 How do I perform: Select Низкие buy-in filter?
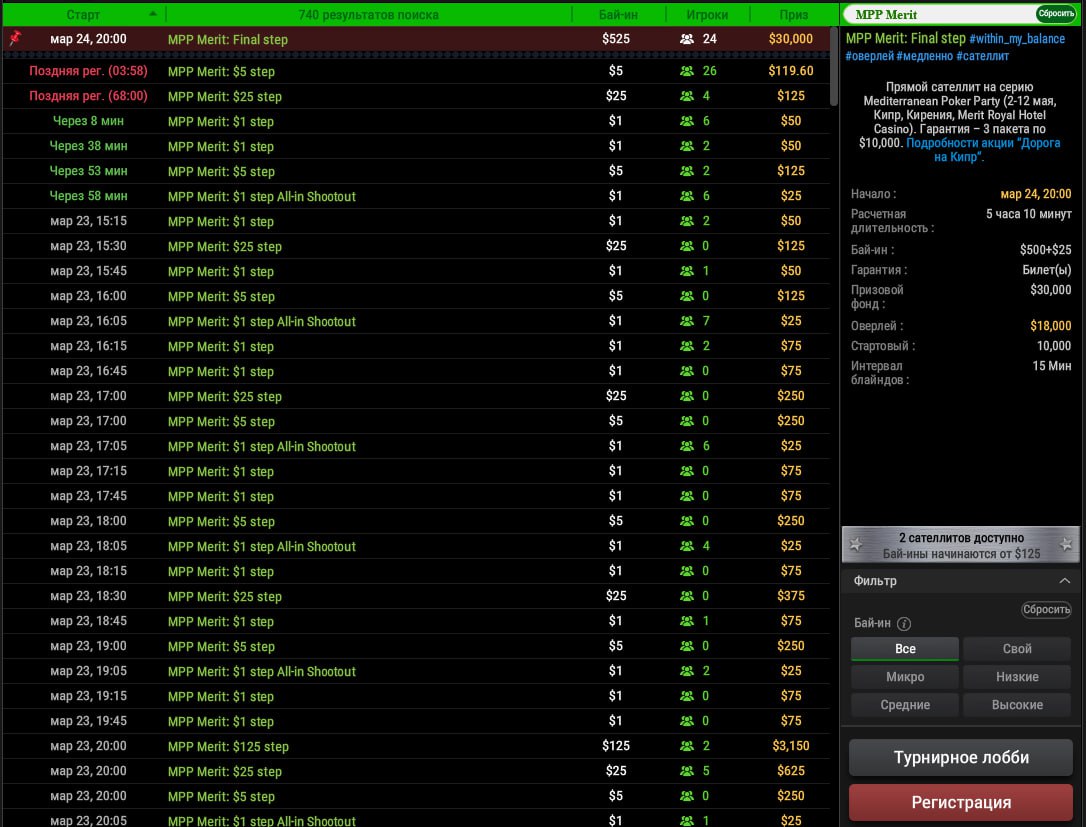pos(1017,677)
